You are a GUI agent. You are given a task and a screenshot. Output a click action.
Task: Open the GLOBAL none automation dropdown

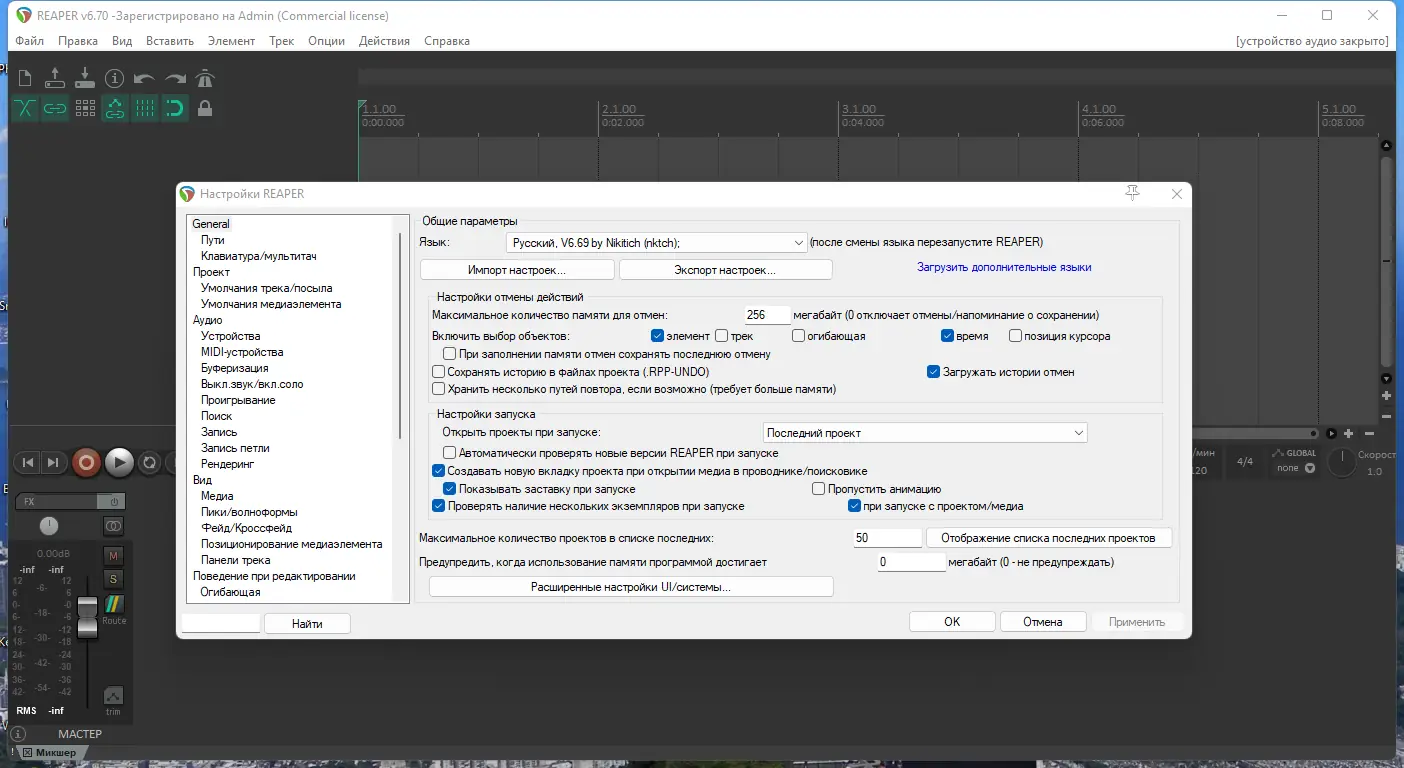point(1295,468)
